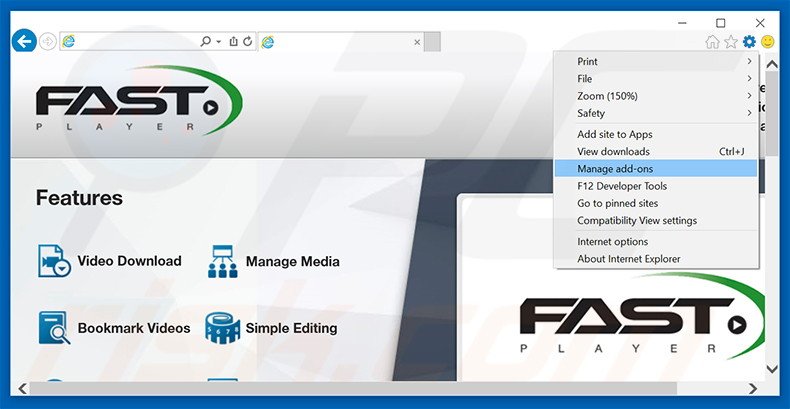Click the greyed Forward arrow button

(x=48, y=42)
